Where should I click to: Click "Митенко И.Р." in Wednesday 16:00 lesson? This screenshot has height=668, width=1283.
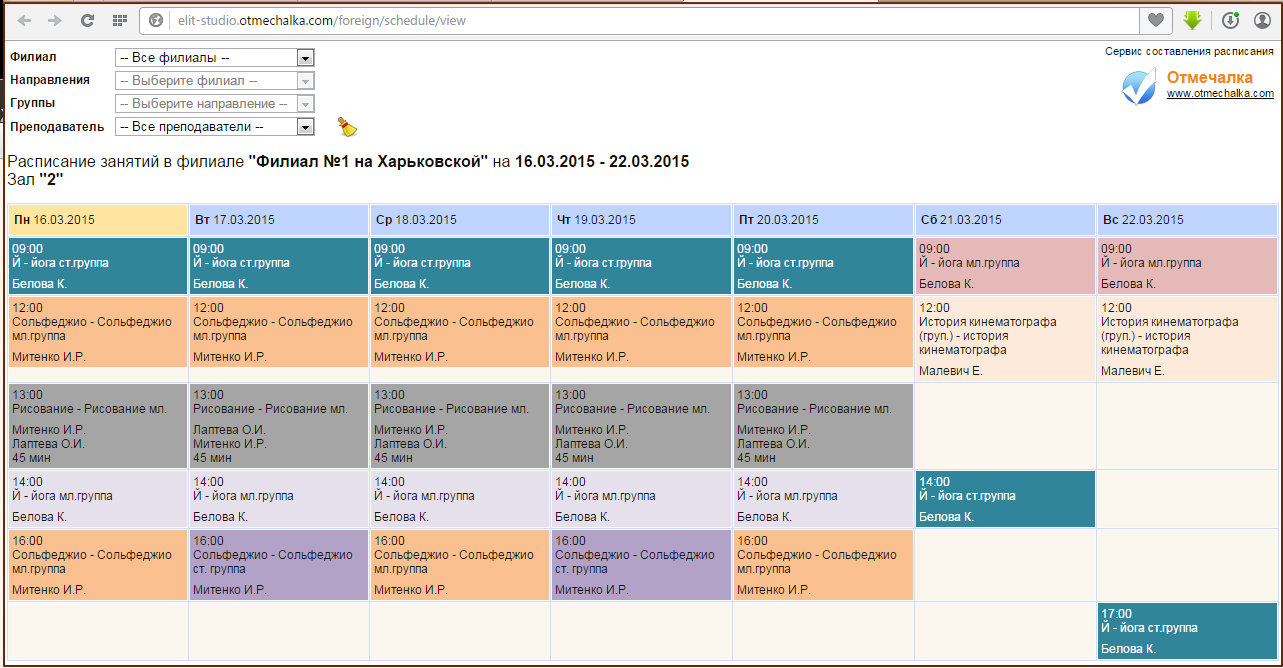click(411, 590)
